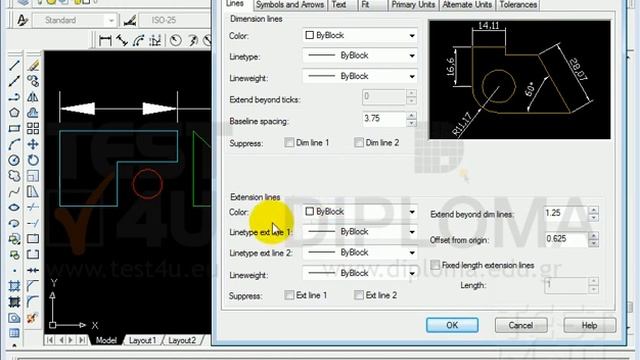Image resolution: width=640 pixels, height=360 pixels.
Task: Select the Move tool
Action: [x=33, y=144]
